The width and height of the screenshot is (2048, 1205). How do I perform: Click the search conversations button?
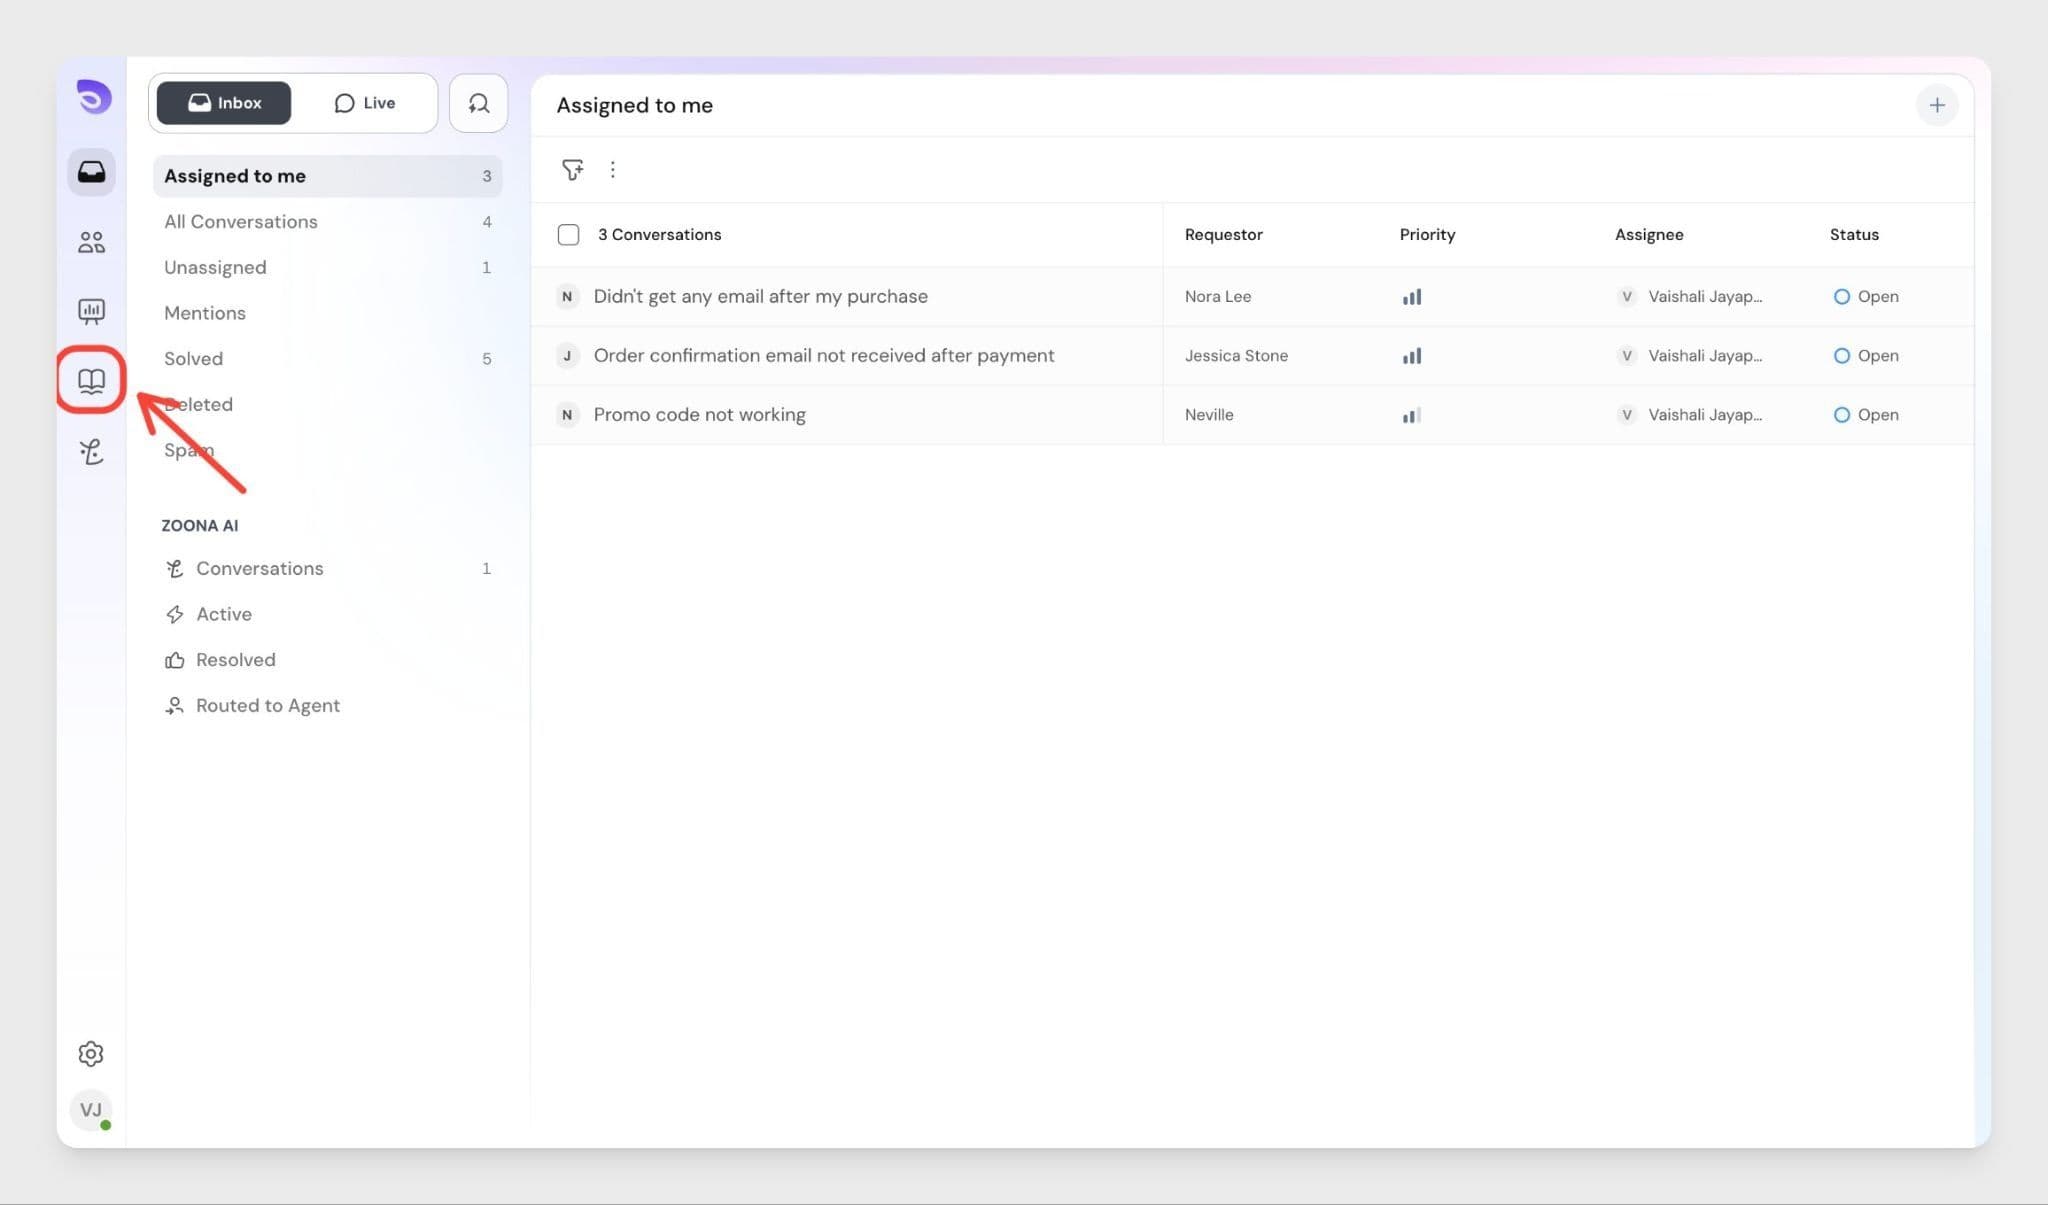tap(478, 103)
